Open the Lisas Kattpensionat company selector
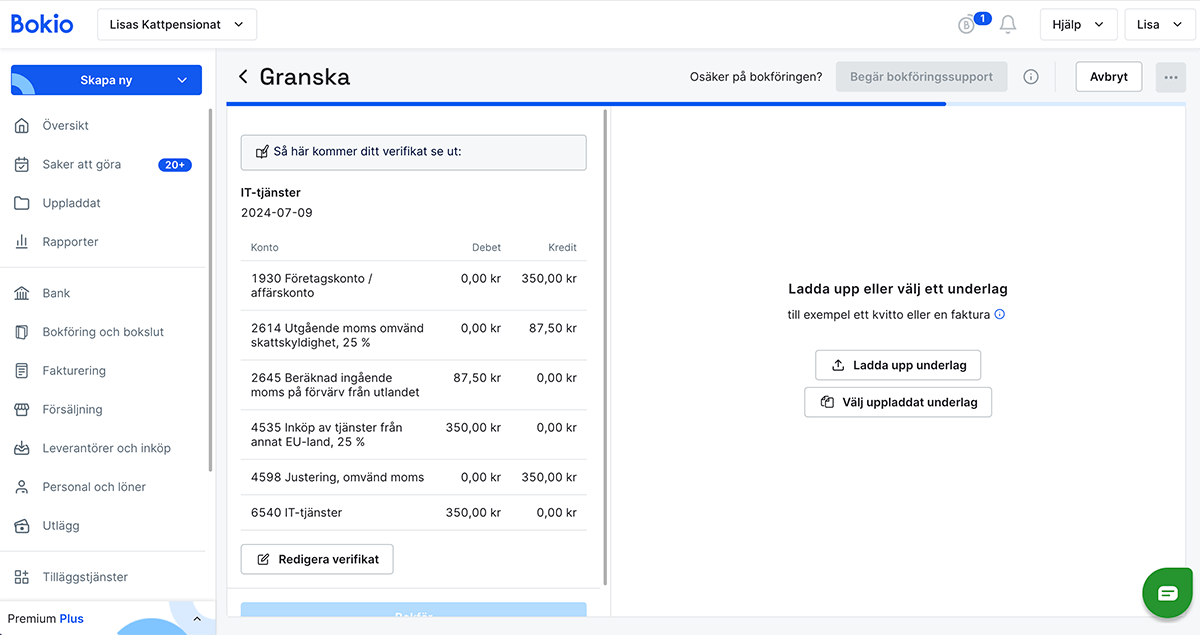1200x635 pixels. [176, 23]
